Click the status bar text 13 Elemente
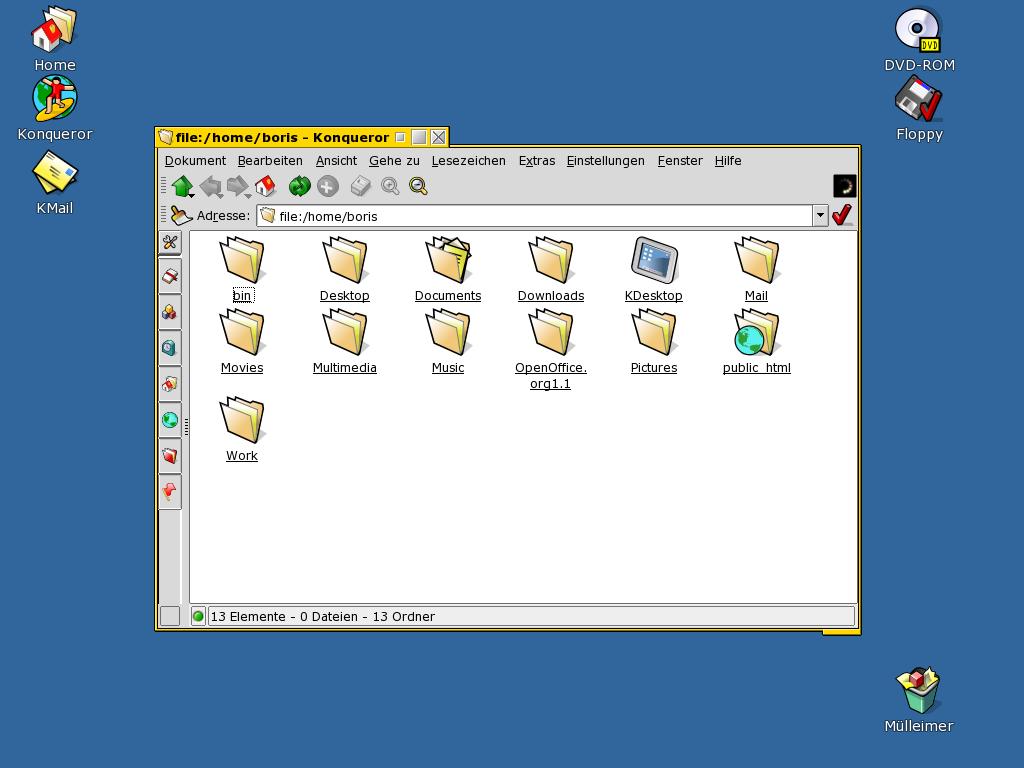 click(x=248, y=616)
